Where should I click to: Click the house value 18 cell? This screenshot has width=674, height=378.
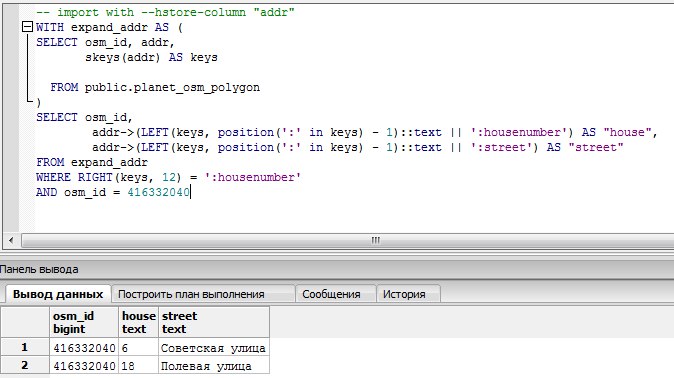(138, 366)
